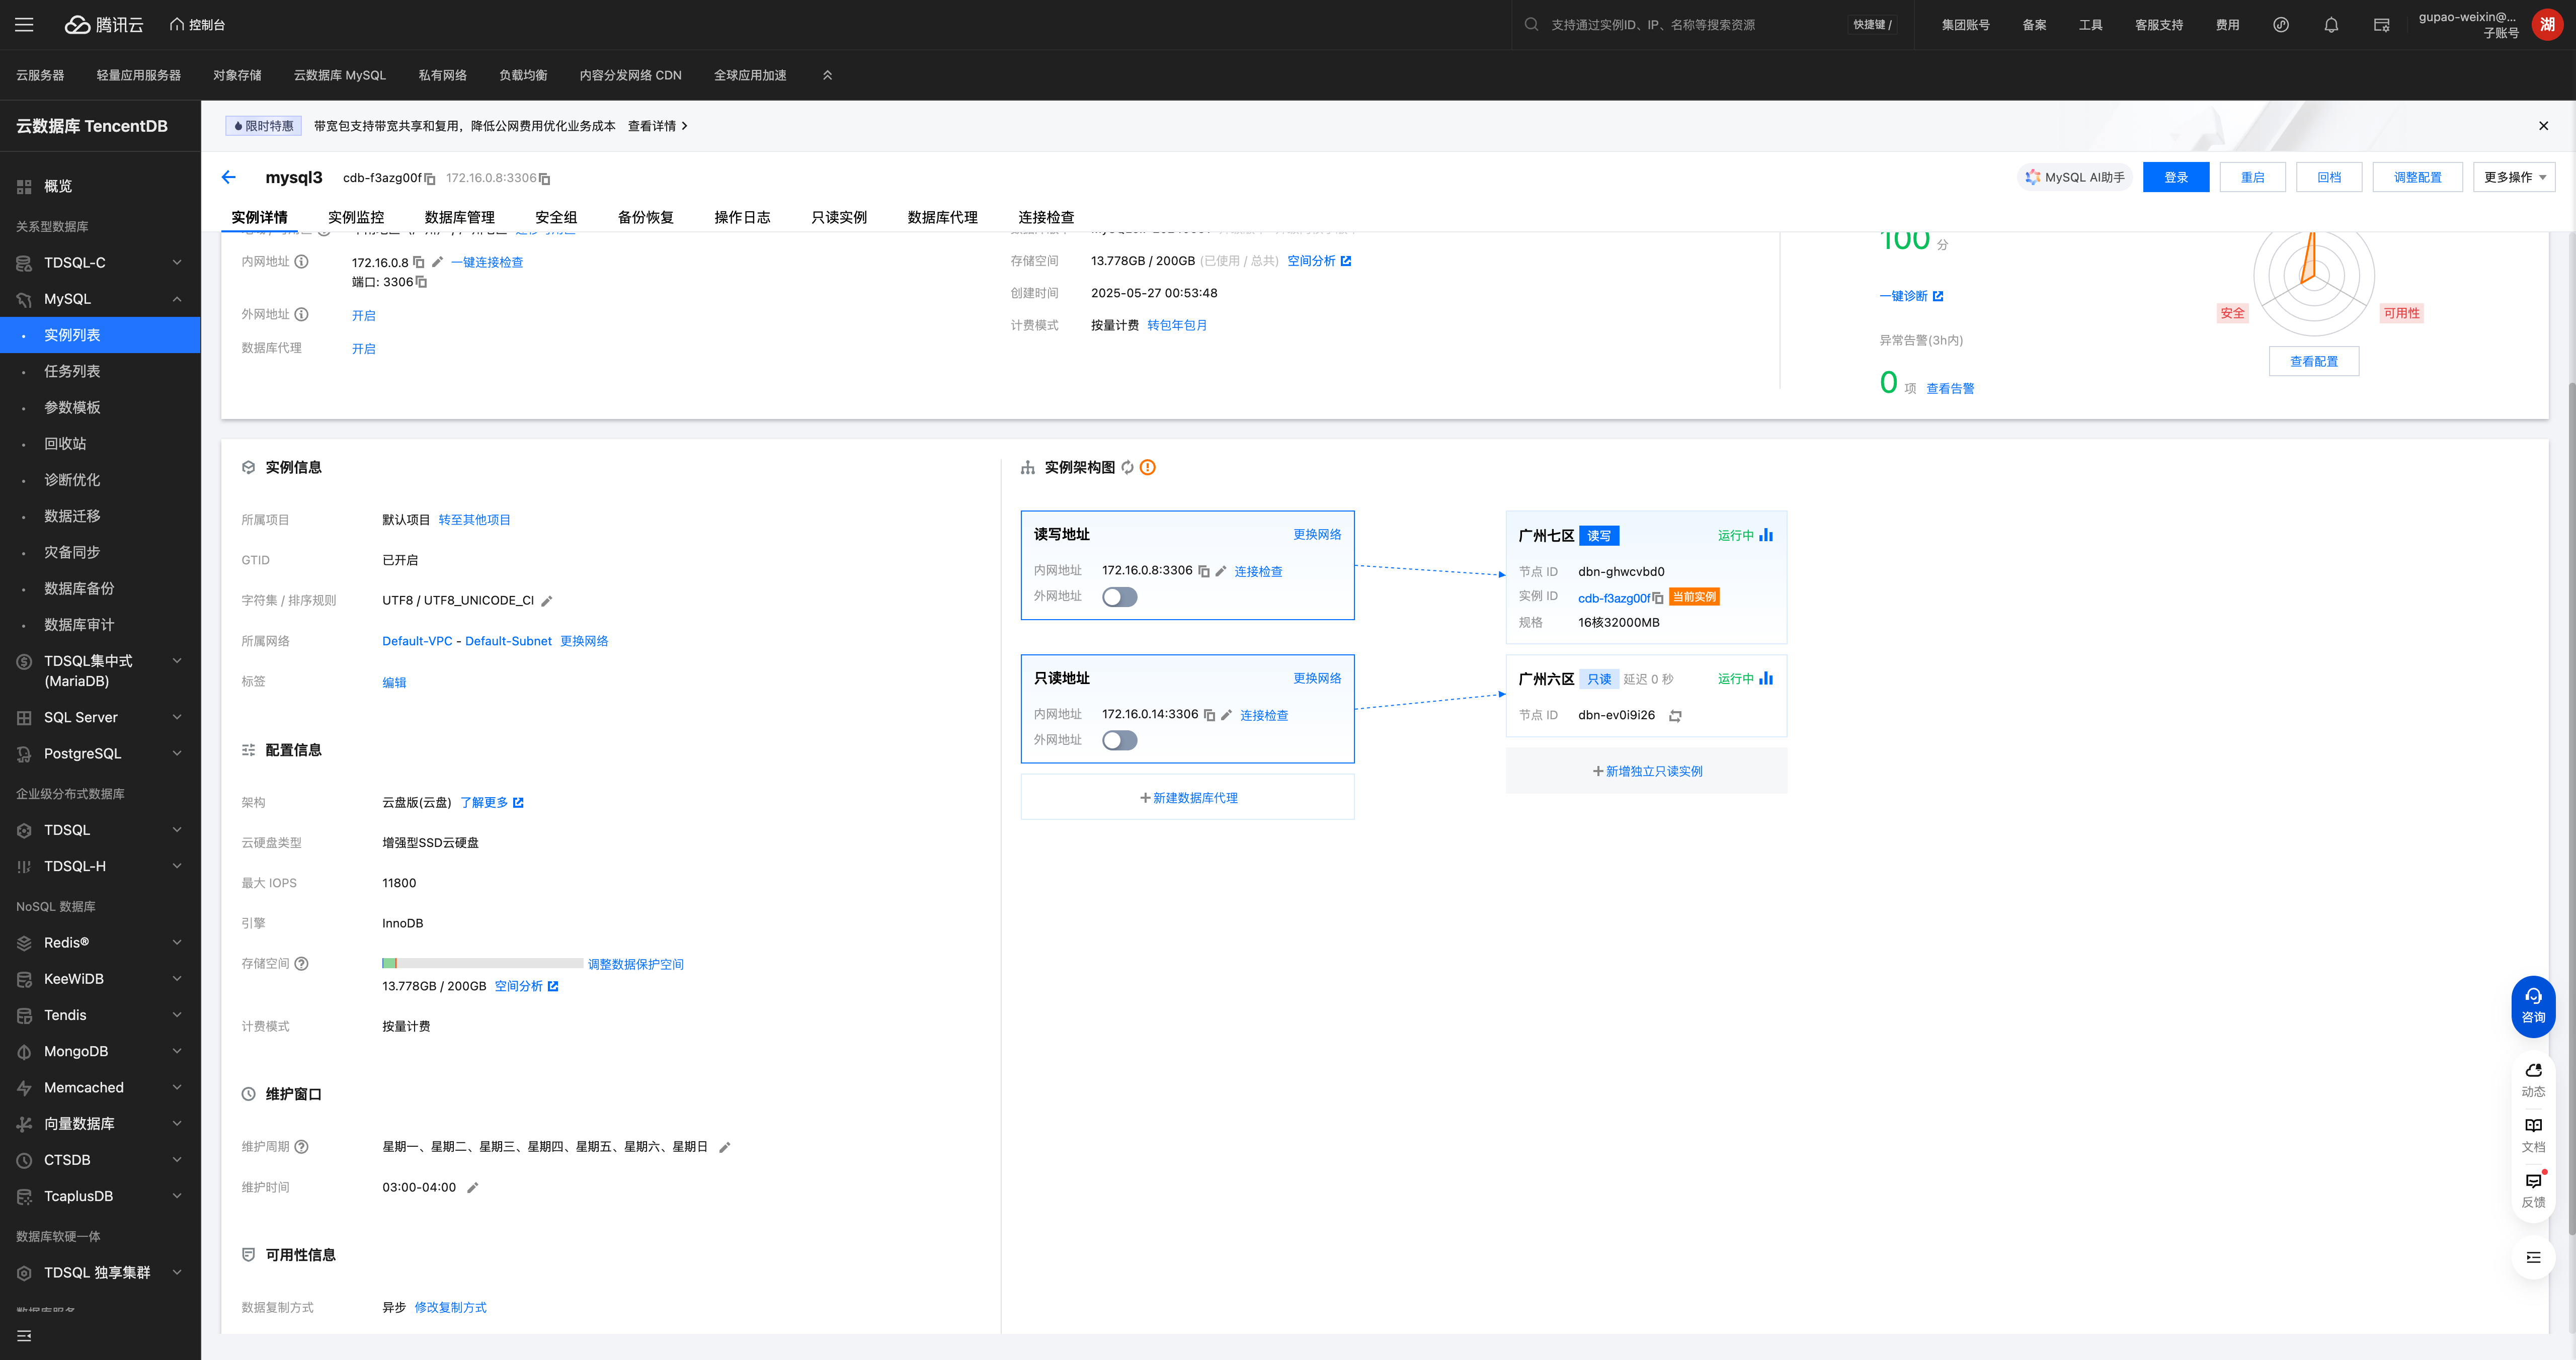Switch to the 备份恢复 tab
This screenshot has height=1360, width=2576.
click(645, 217)
